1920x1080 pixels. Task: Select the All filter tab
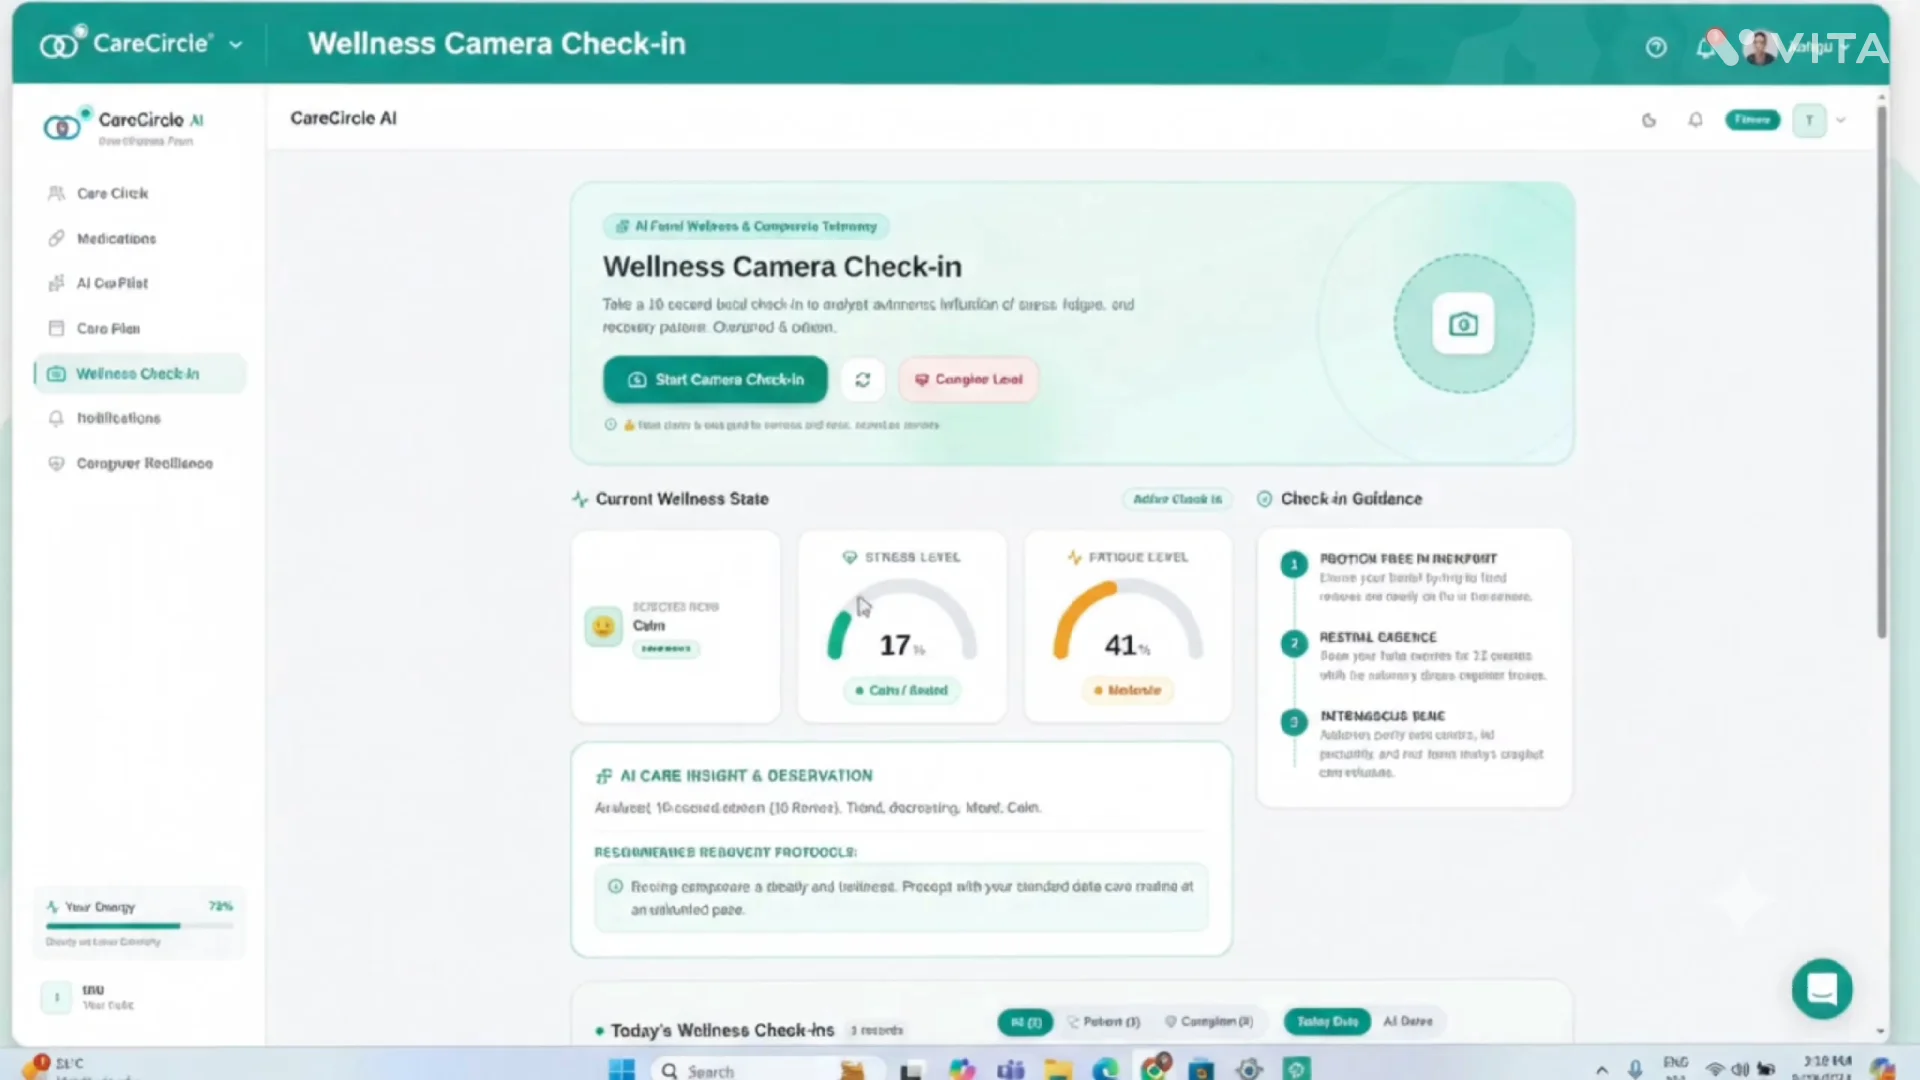pos(1025,1022)
